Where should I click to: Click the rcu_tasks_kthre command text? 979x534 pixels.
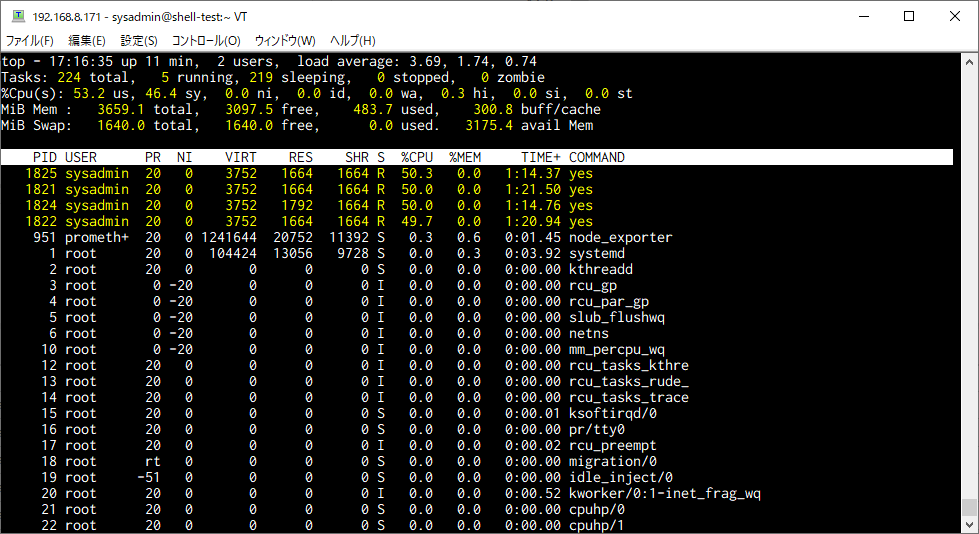coord(629,365)
